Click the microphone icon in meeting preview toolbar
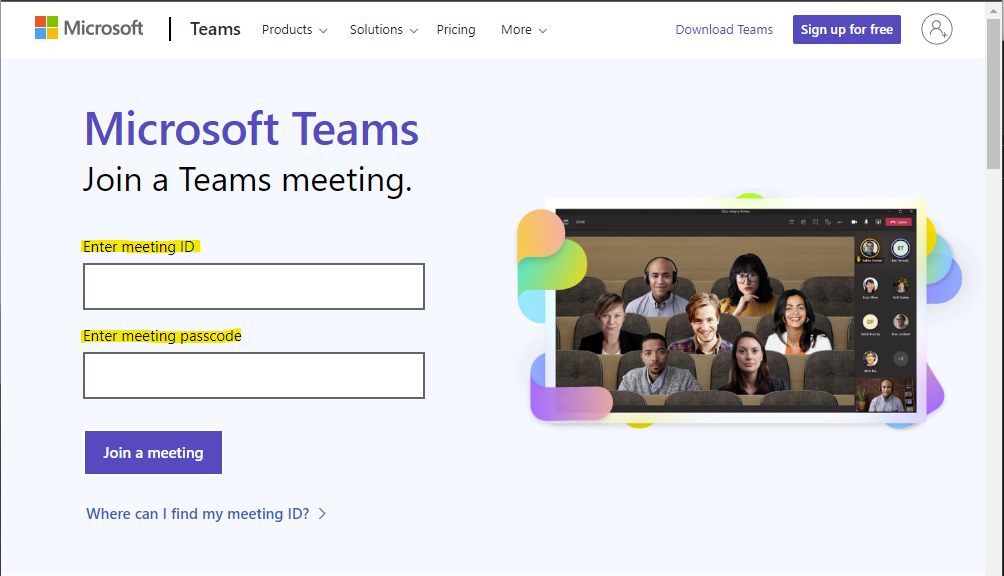This screenshot has width=1004, height=576. [865, 222]
